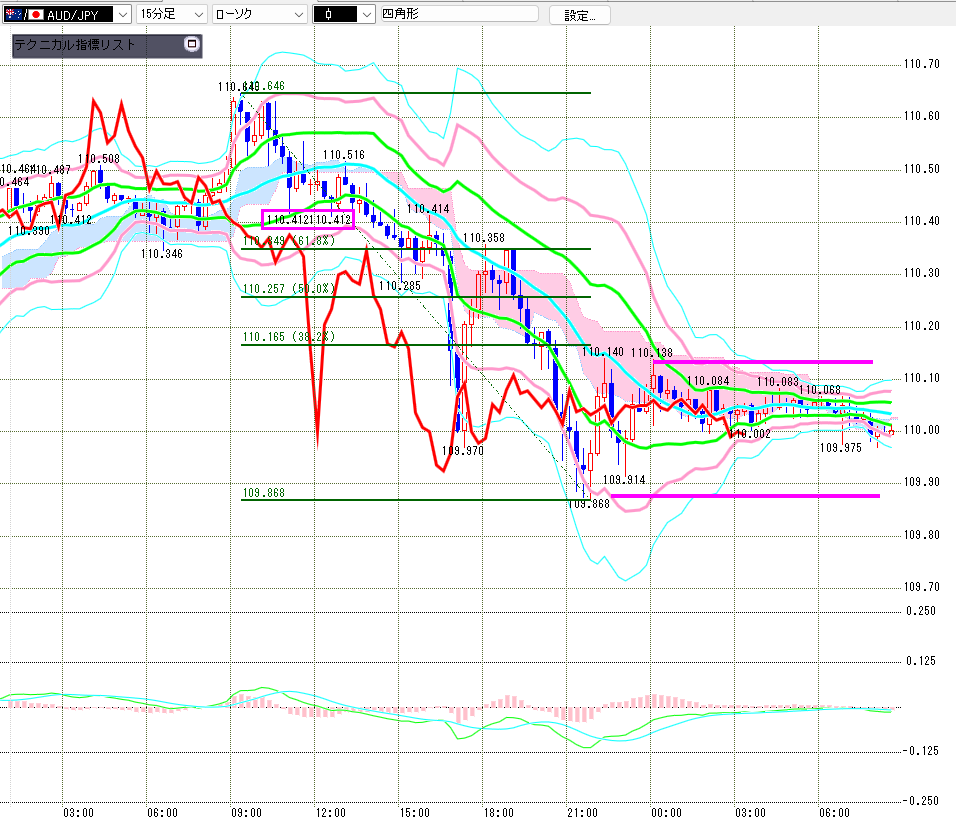Restore the テクニカル指標リスト panel with its square icon
Viewport: 956px width, 821px height.
pos(191,44)
